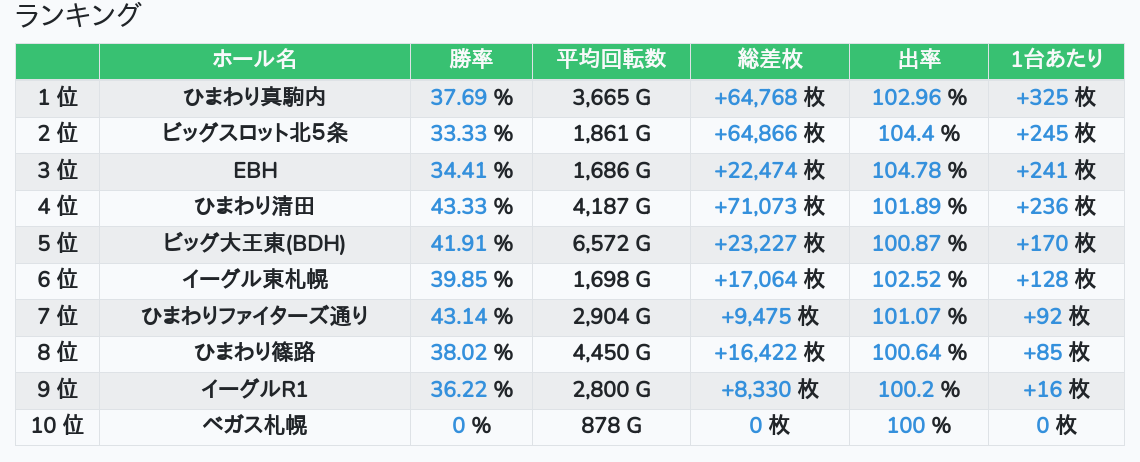Select ビッグ大王東(BDH) hall name

[255, 244]
